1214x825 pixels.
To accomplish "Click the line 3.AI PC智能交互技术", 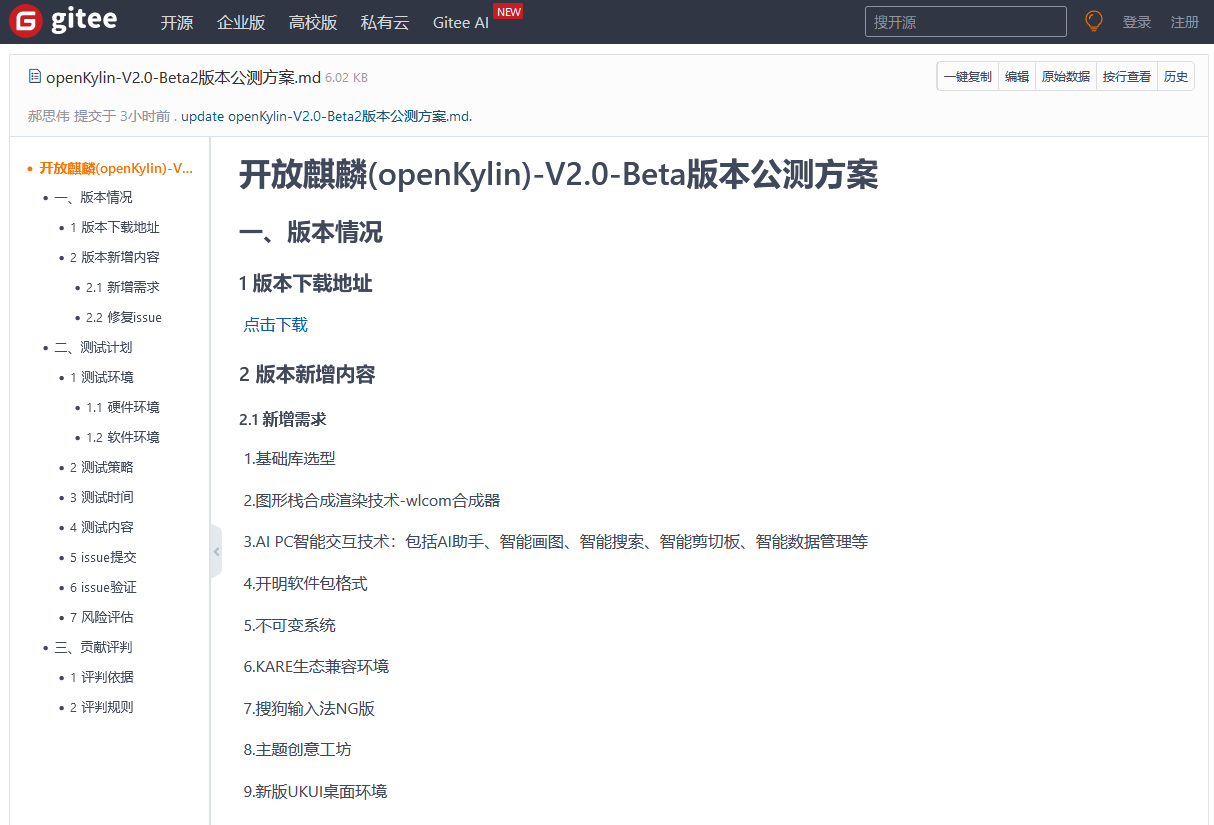I will pos(555,542).
